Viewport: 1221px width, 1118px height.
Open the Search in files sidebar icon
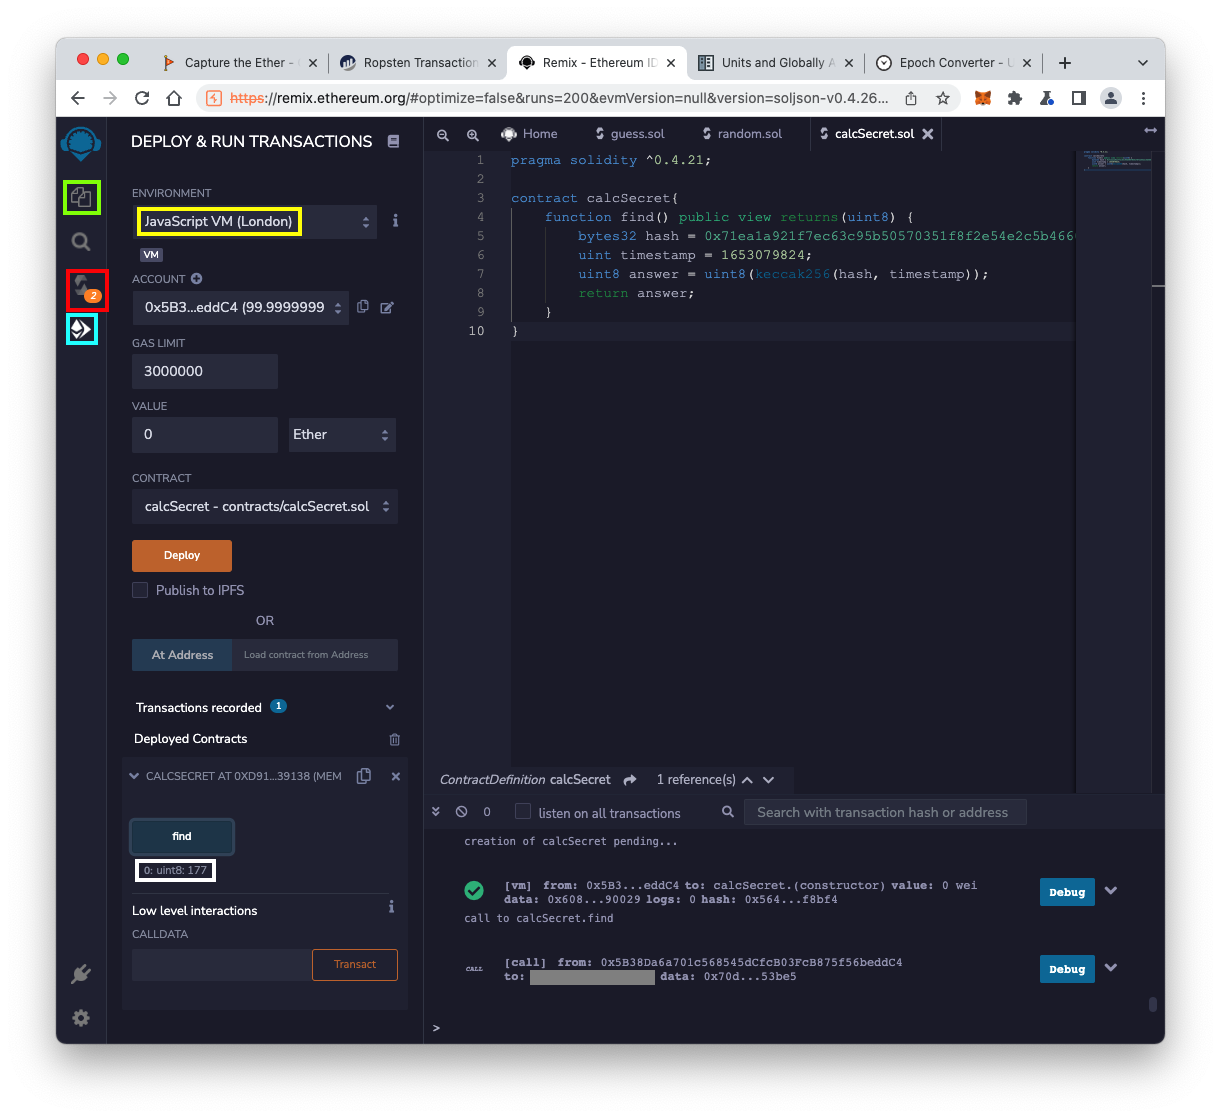tap(81, 241)
